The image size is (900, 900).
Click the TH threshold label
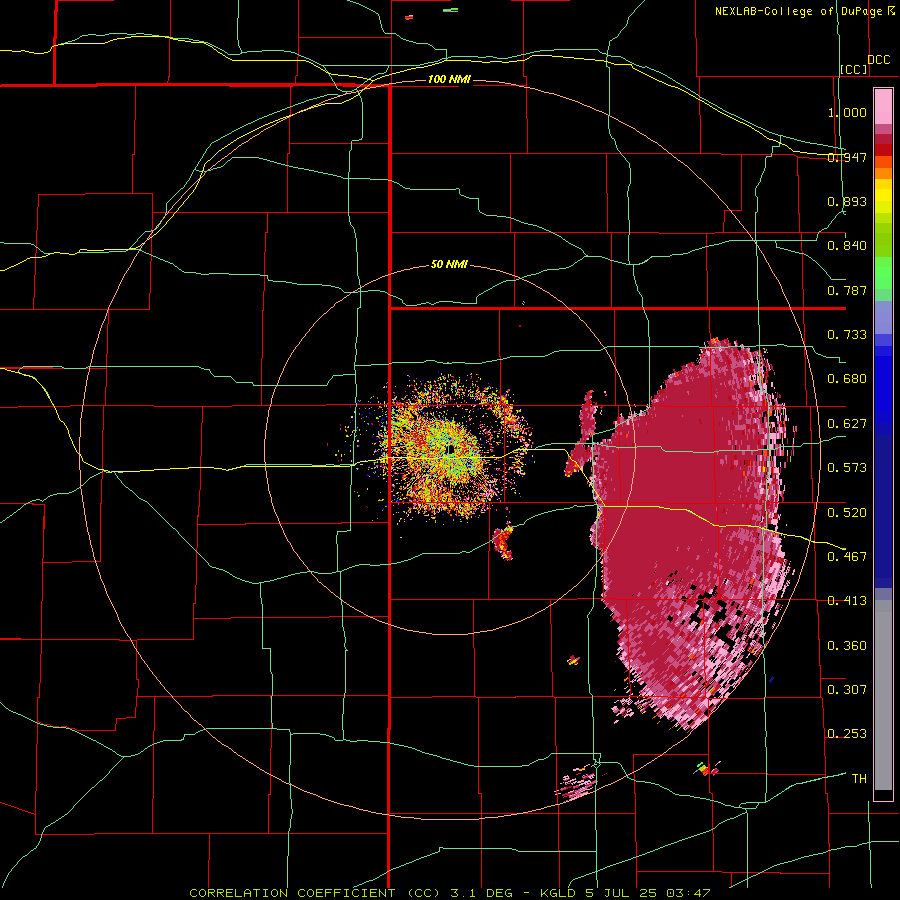(859, 779)
